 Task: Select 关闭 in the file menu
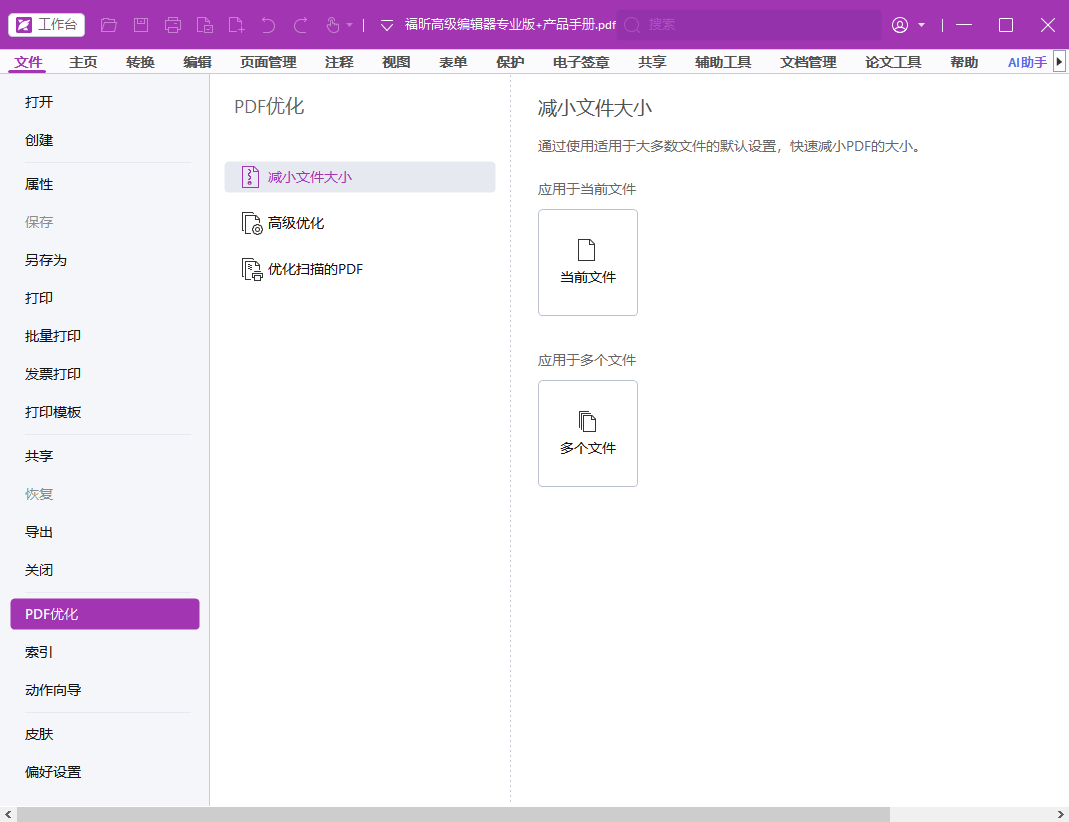click(39, 570)
